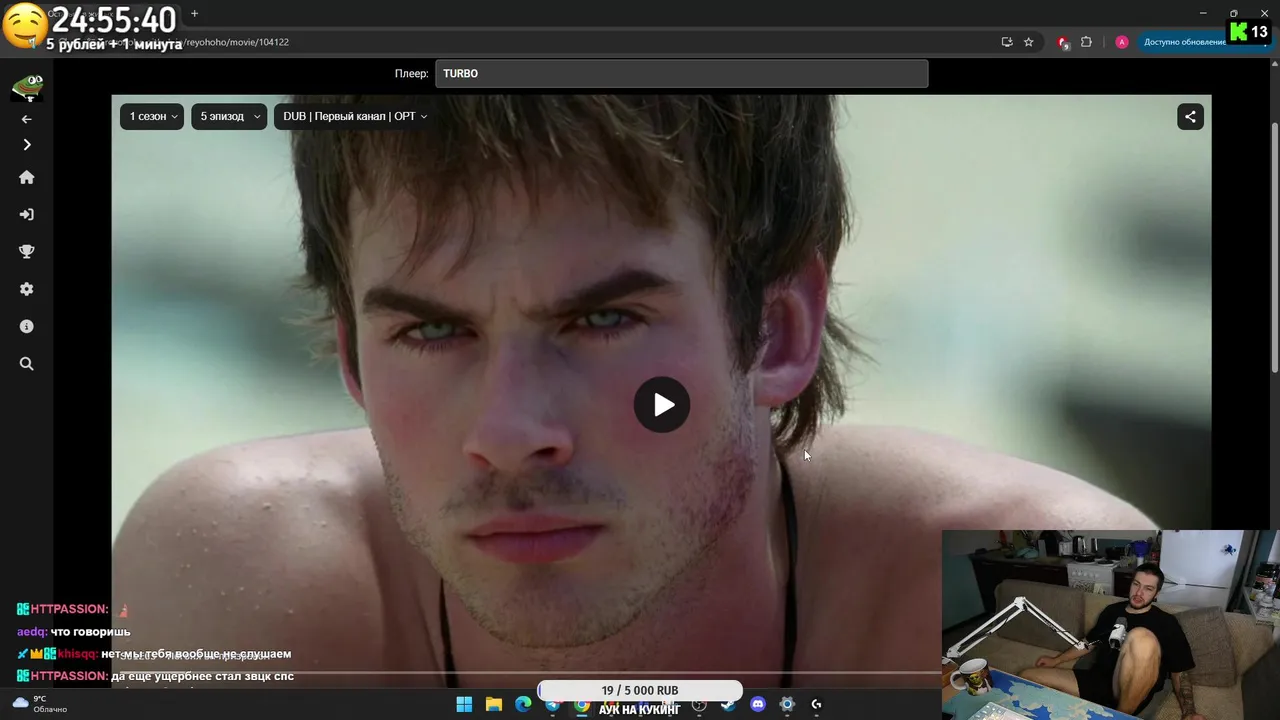Viewport: 1280px width, 720px height.
Task: Expand the '1 сезон' season dropdown
Action: pyautogui.click(x=152, y=117)
